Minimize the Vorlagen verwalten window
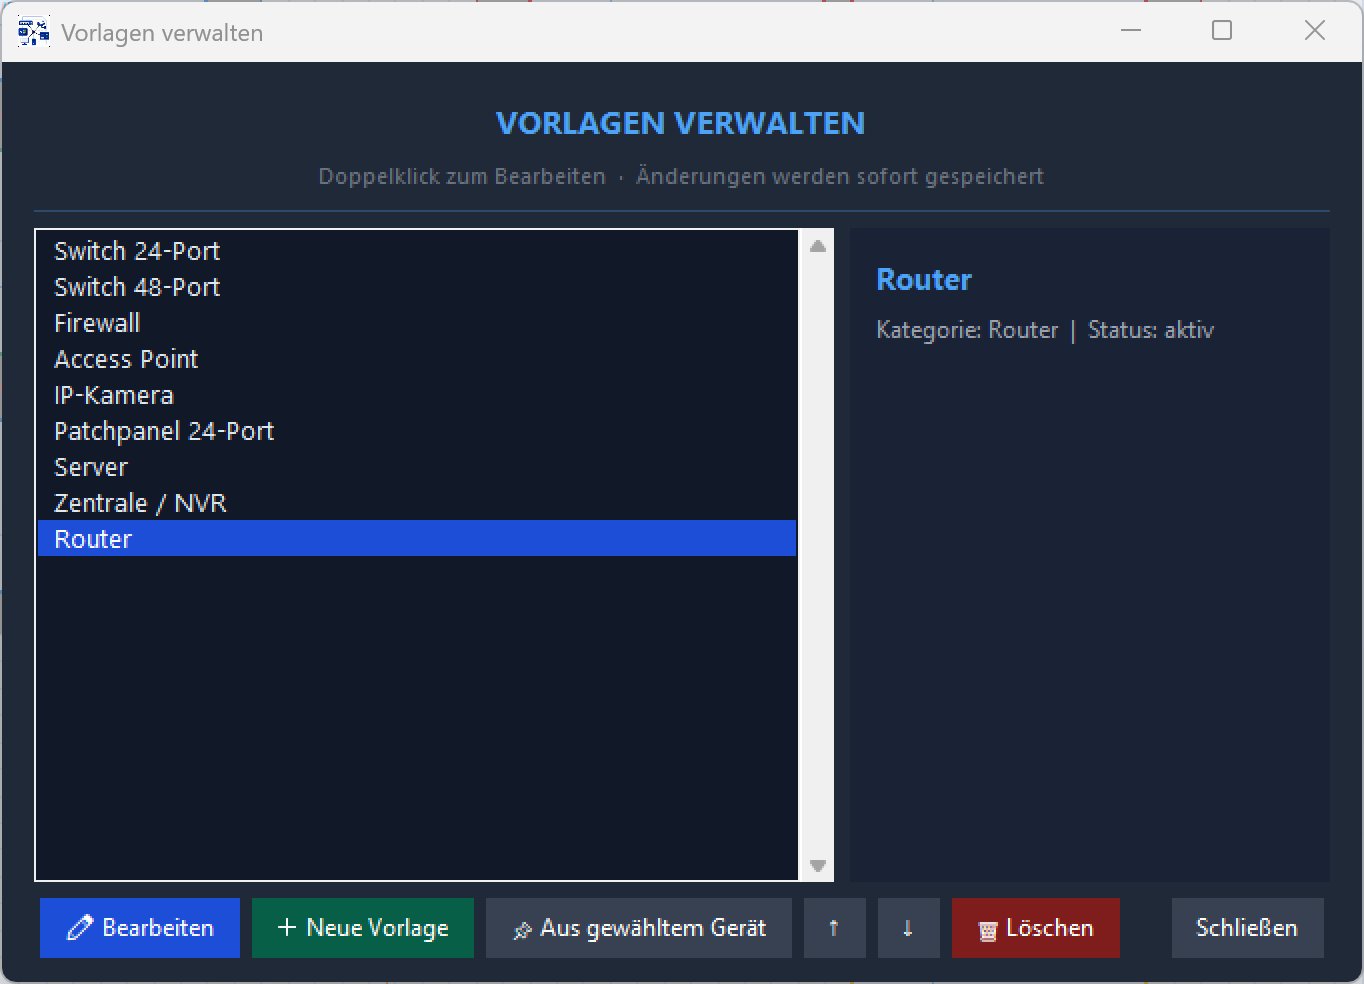The height and width of the screenshot is (984, 1364). (x=1131, y=31)
